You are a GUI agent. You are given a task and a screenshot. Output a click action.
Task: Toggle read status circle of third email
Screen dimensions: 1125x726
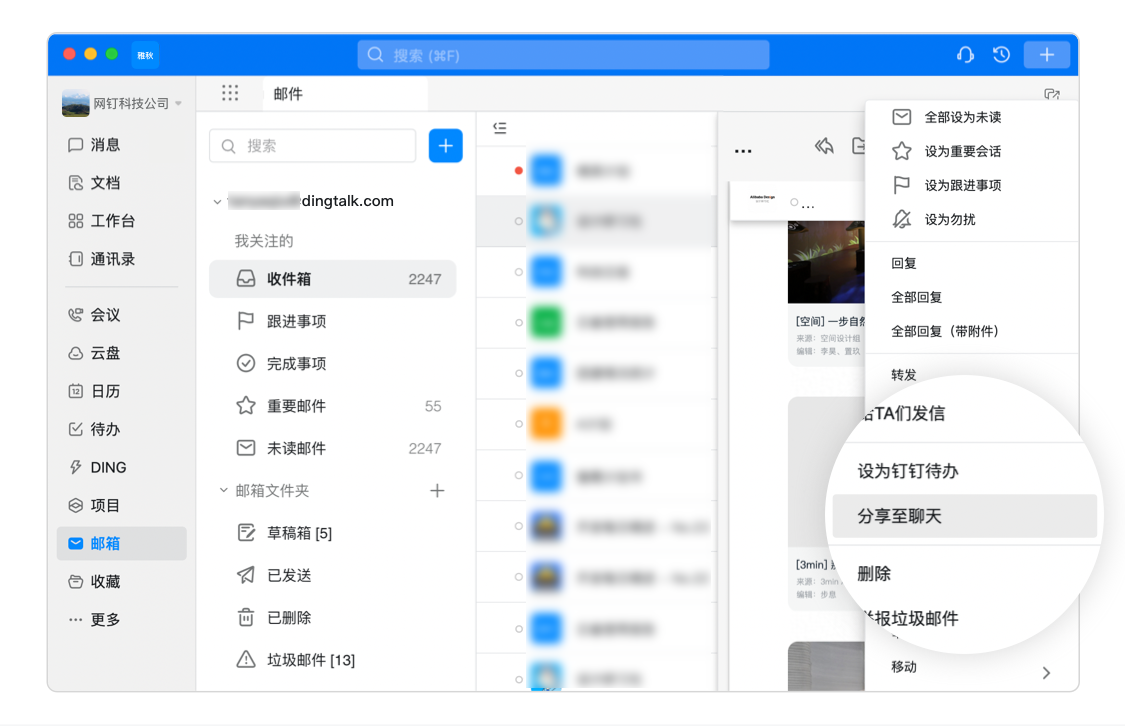[518, 272]
